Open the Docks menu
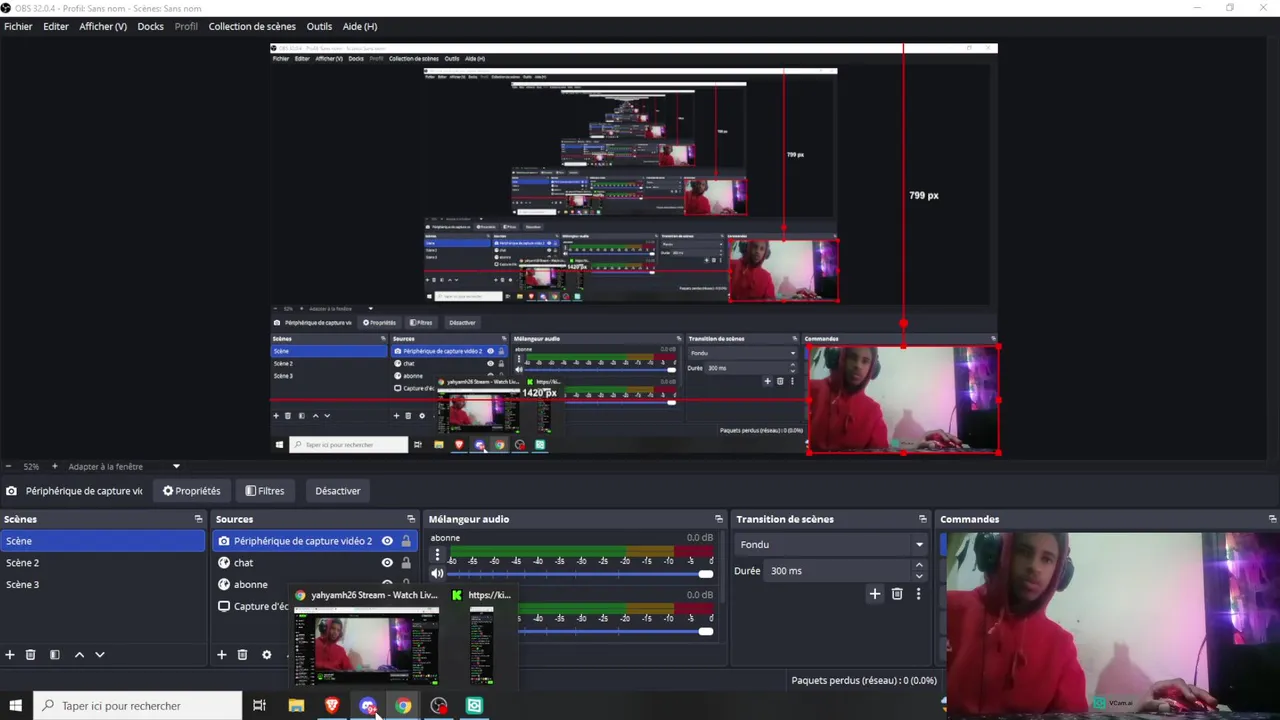Screen dimensions: 1280x720 click(x=151, y=26)
